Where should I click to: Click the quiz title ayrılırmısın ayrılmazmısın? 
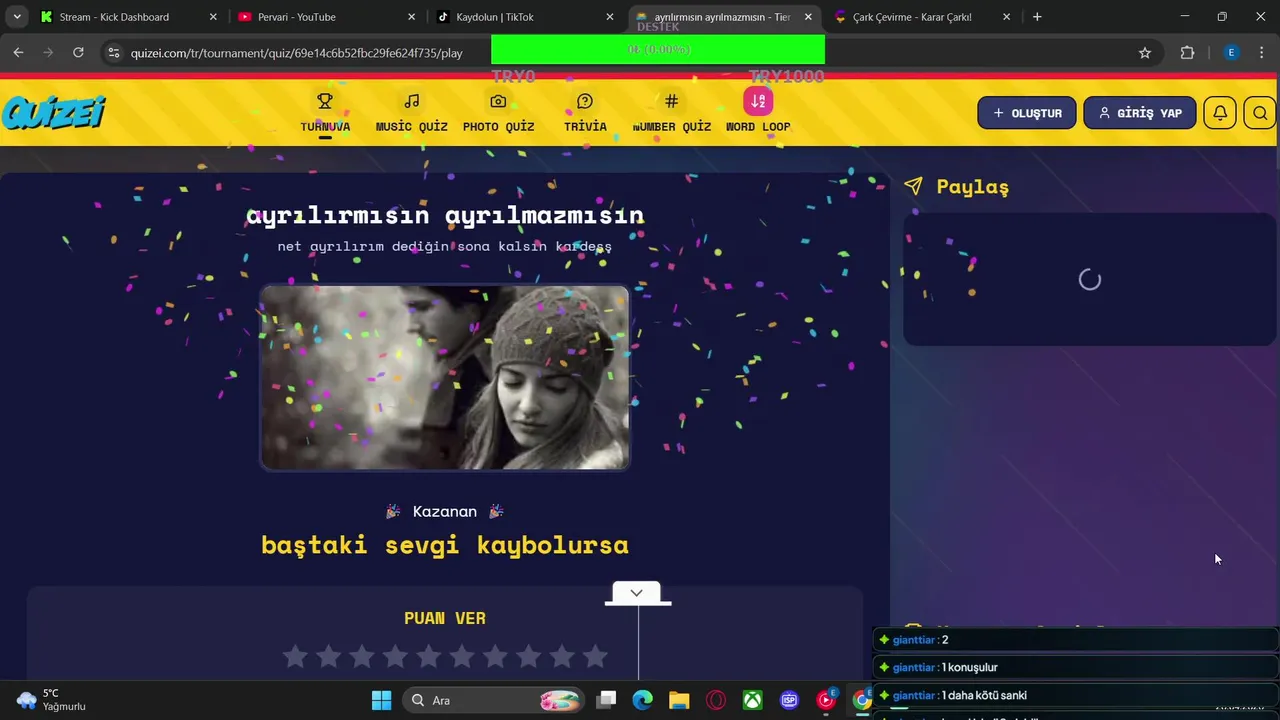445,215
